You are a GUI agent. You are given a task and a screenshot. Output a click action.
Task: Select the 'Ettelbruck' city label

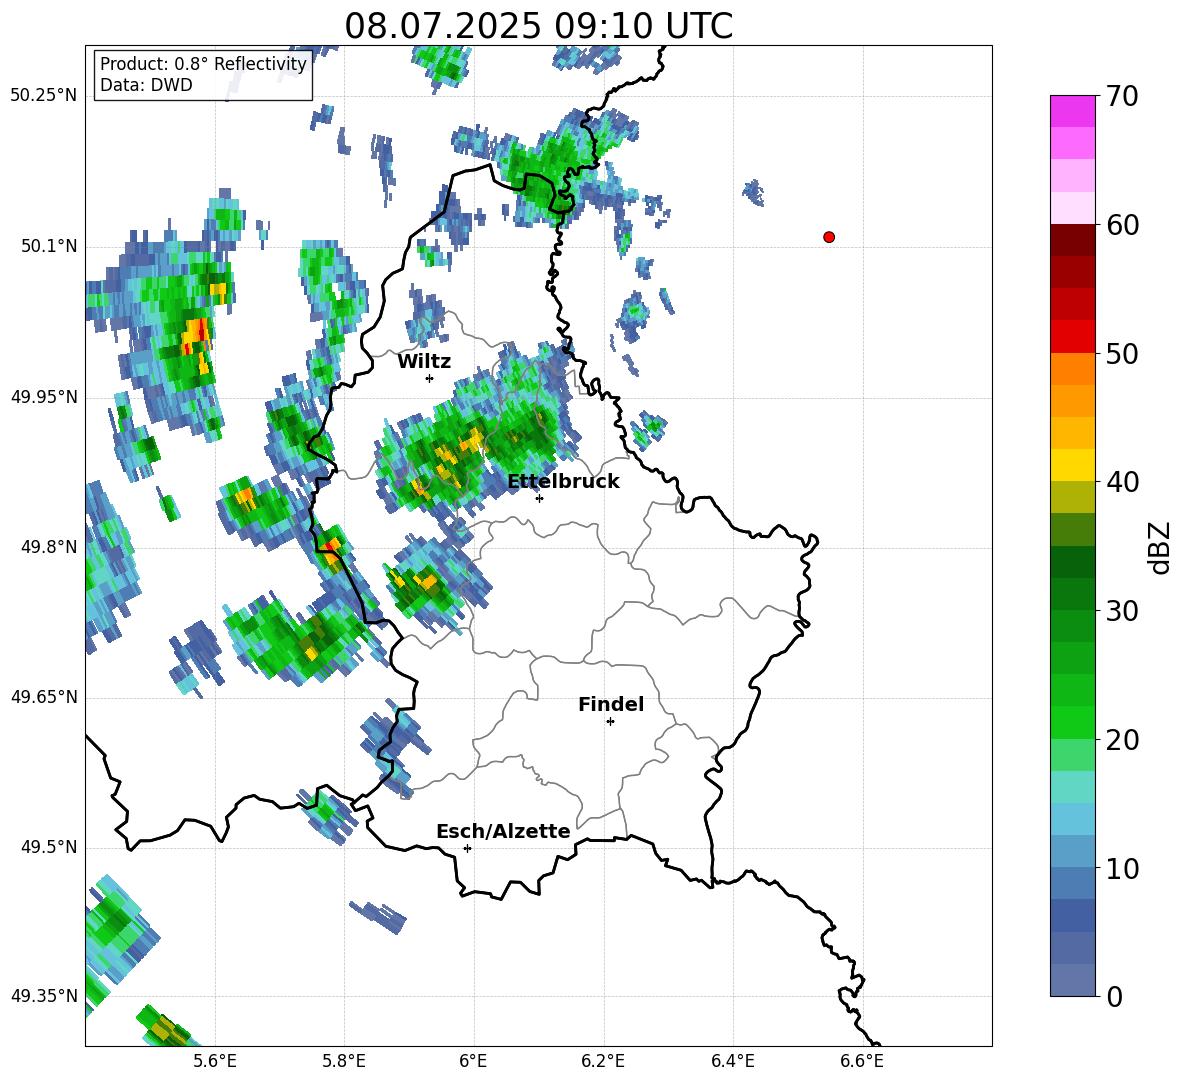point(563,481)
